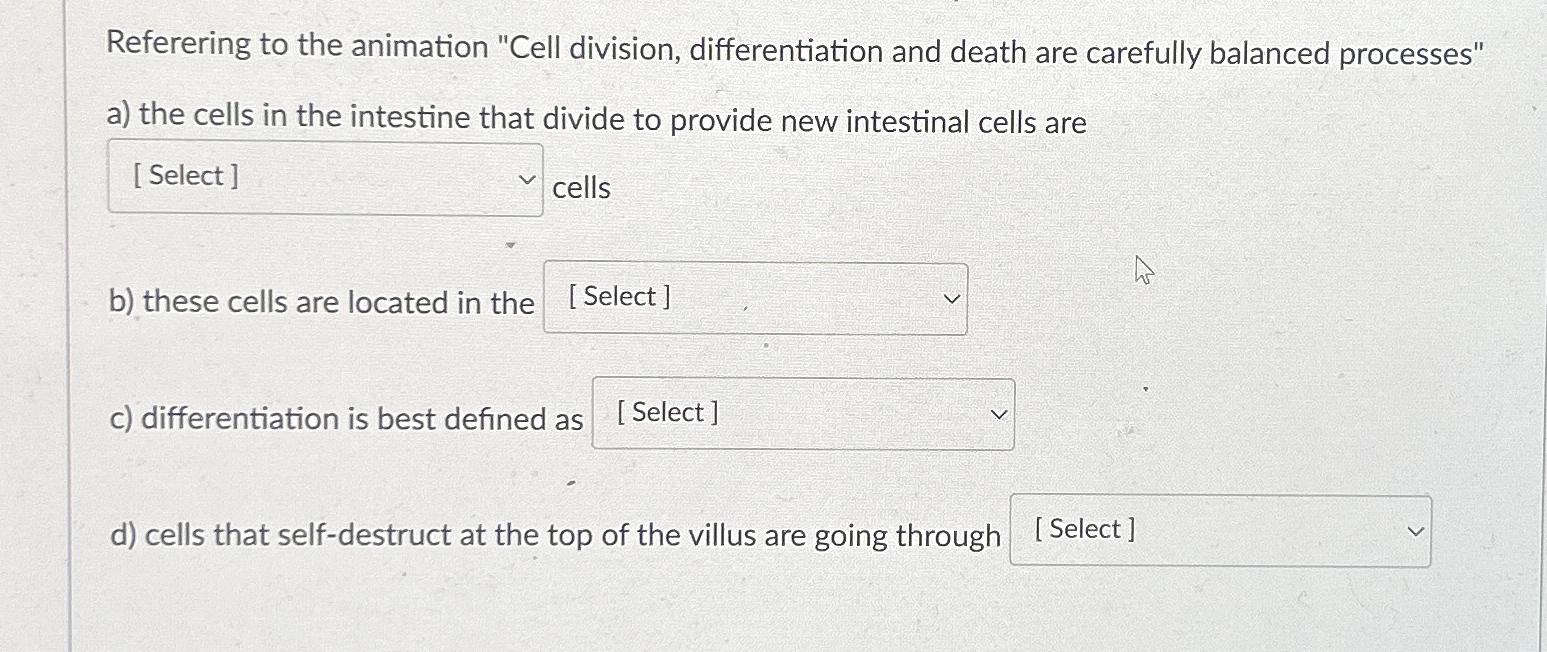
Task: Open the differentiation definition dropdown
Action: 800,413
